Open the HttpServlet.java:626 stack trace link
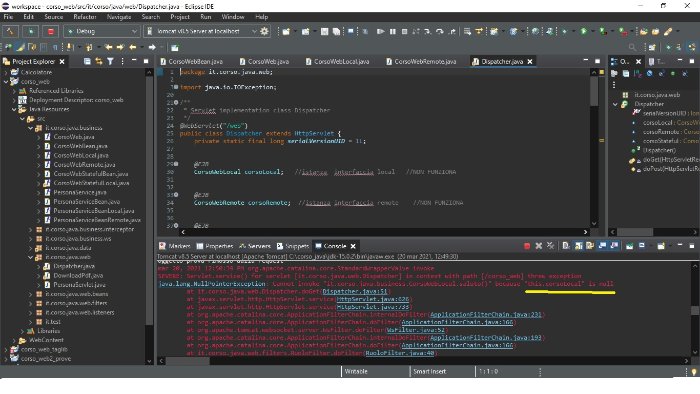Screen dimensions: 700x394 click(x=373, y=299)
